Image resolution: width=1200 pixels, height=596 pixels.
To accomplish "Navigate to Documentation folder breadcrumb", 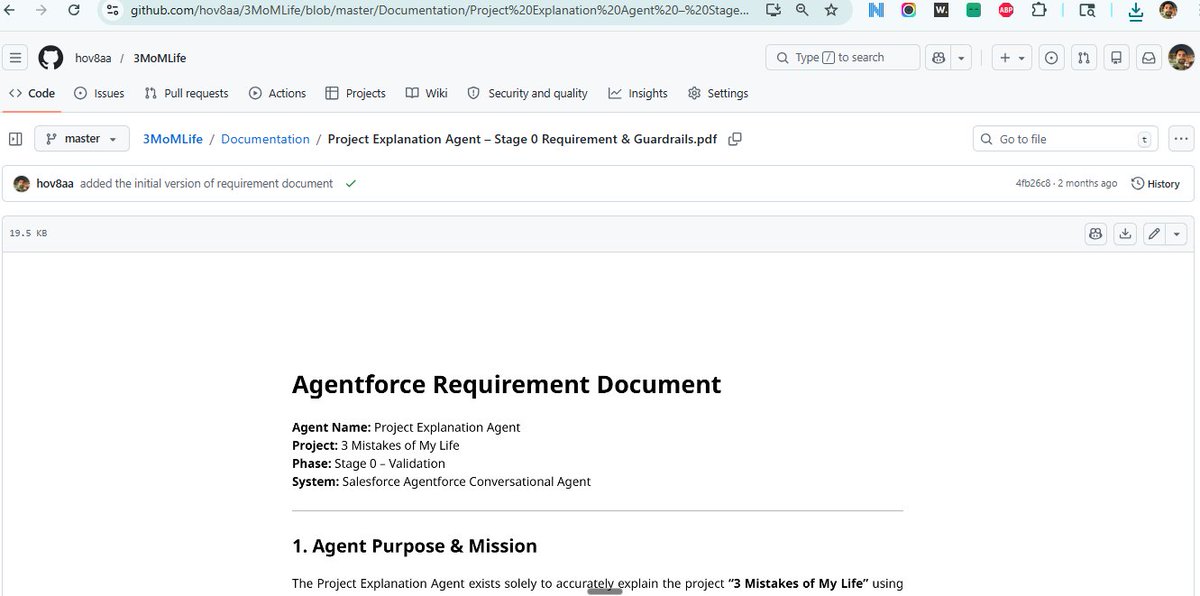I will point(265,139).
